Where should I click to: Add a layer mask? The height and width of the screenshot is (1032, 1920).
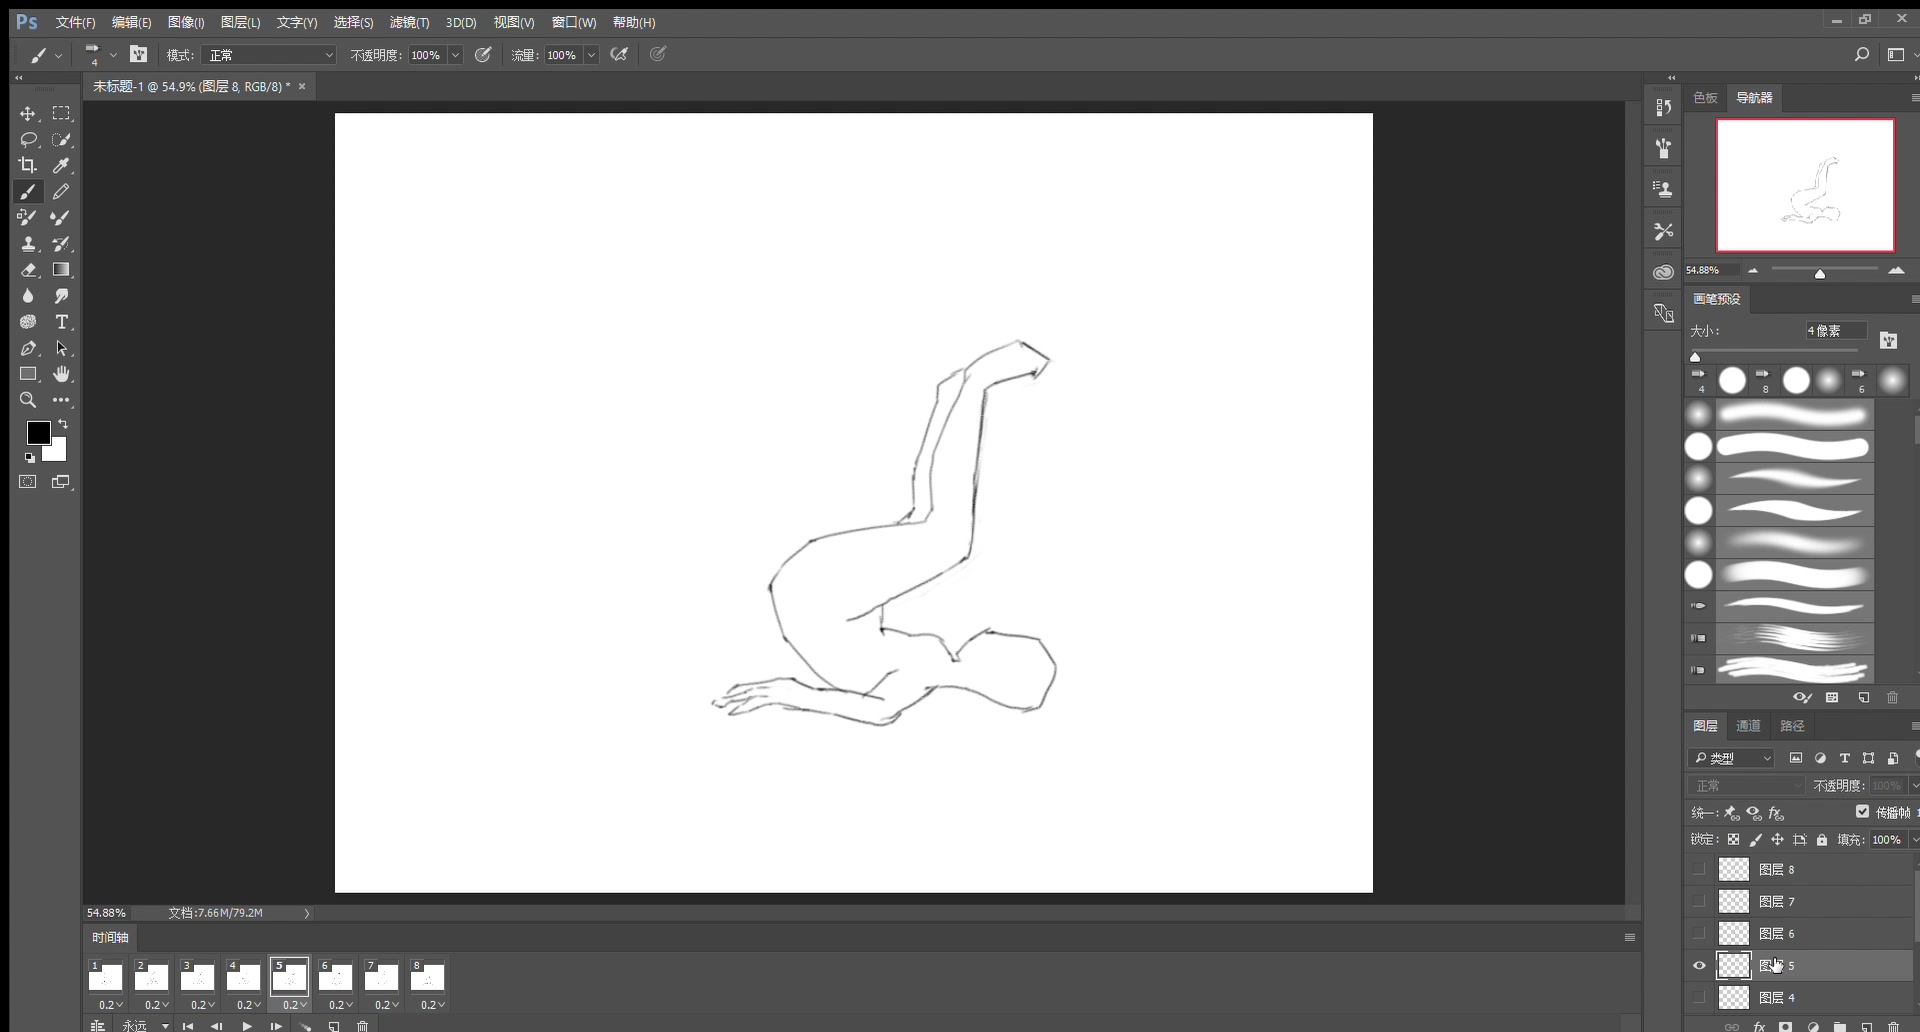coord(1786,1027)
